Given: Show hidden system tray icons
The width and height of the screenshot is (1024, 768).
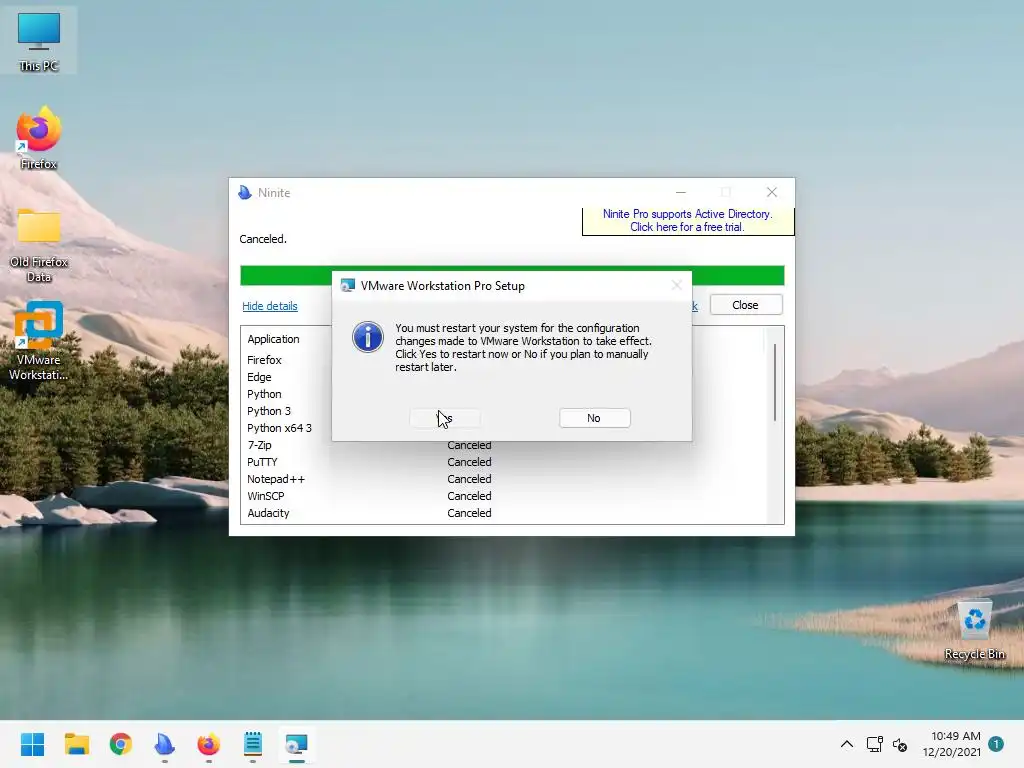Looking at the screenshot, I should click(x=846, y=744).
